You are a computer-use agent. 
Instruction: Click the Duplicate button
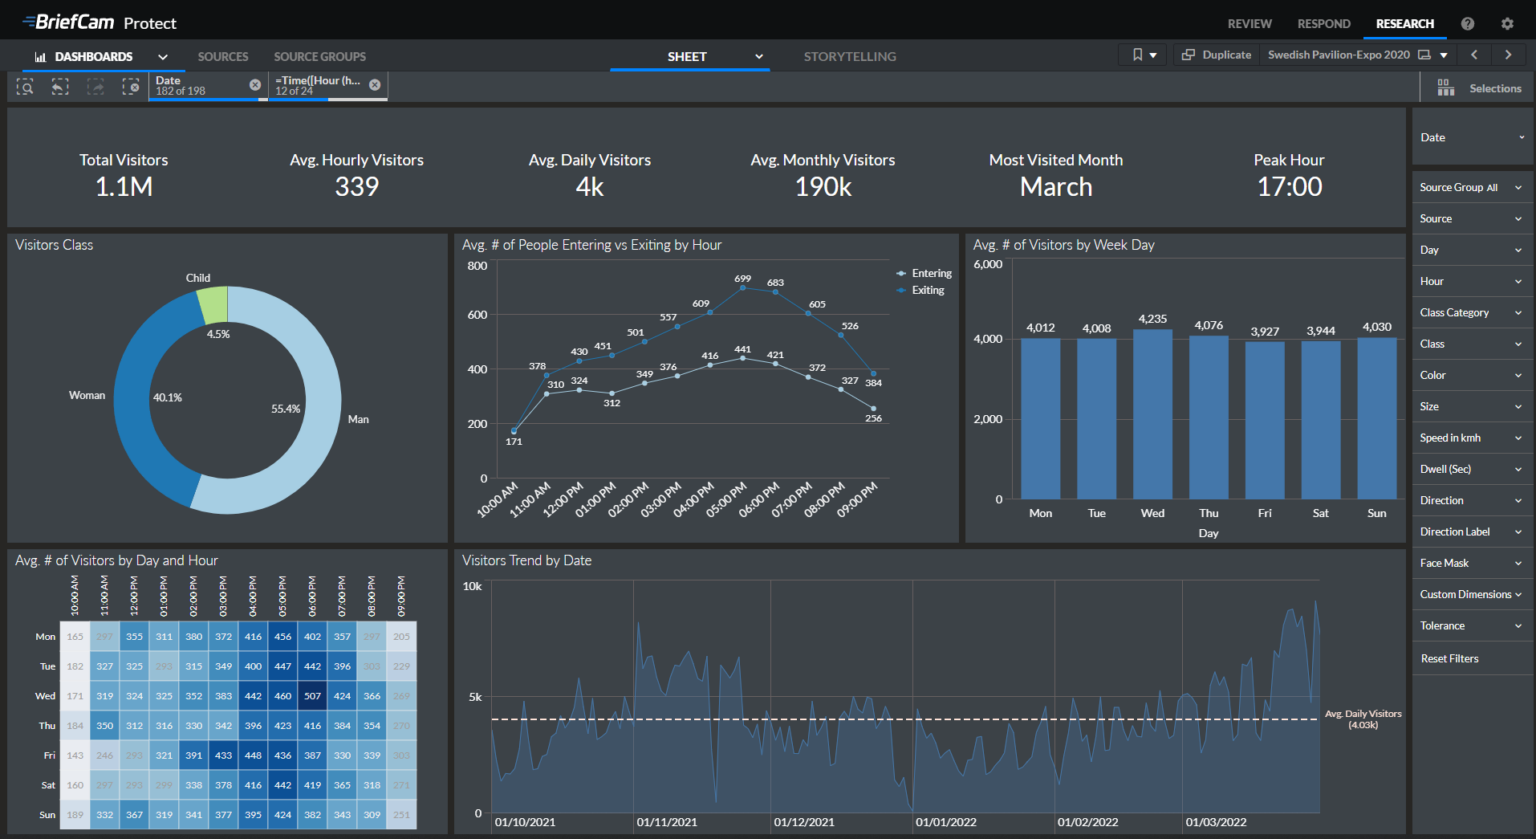click(1216, 55)
